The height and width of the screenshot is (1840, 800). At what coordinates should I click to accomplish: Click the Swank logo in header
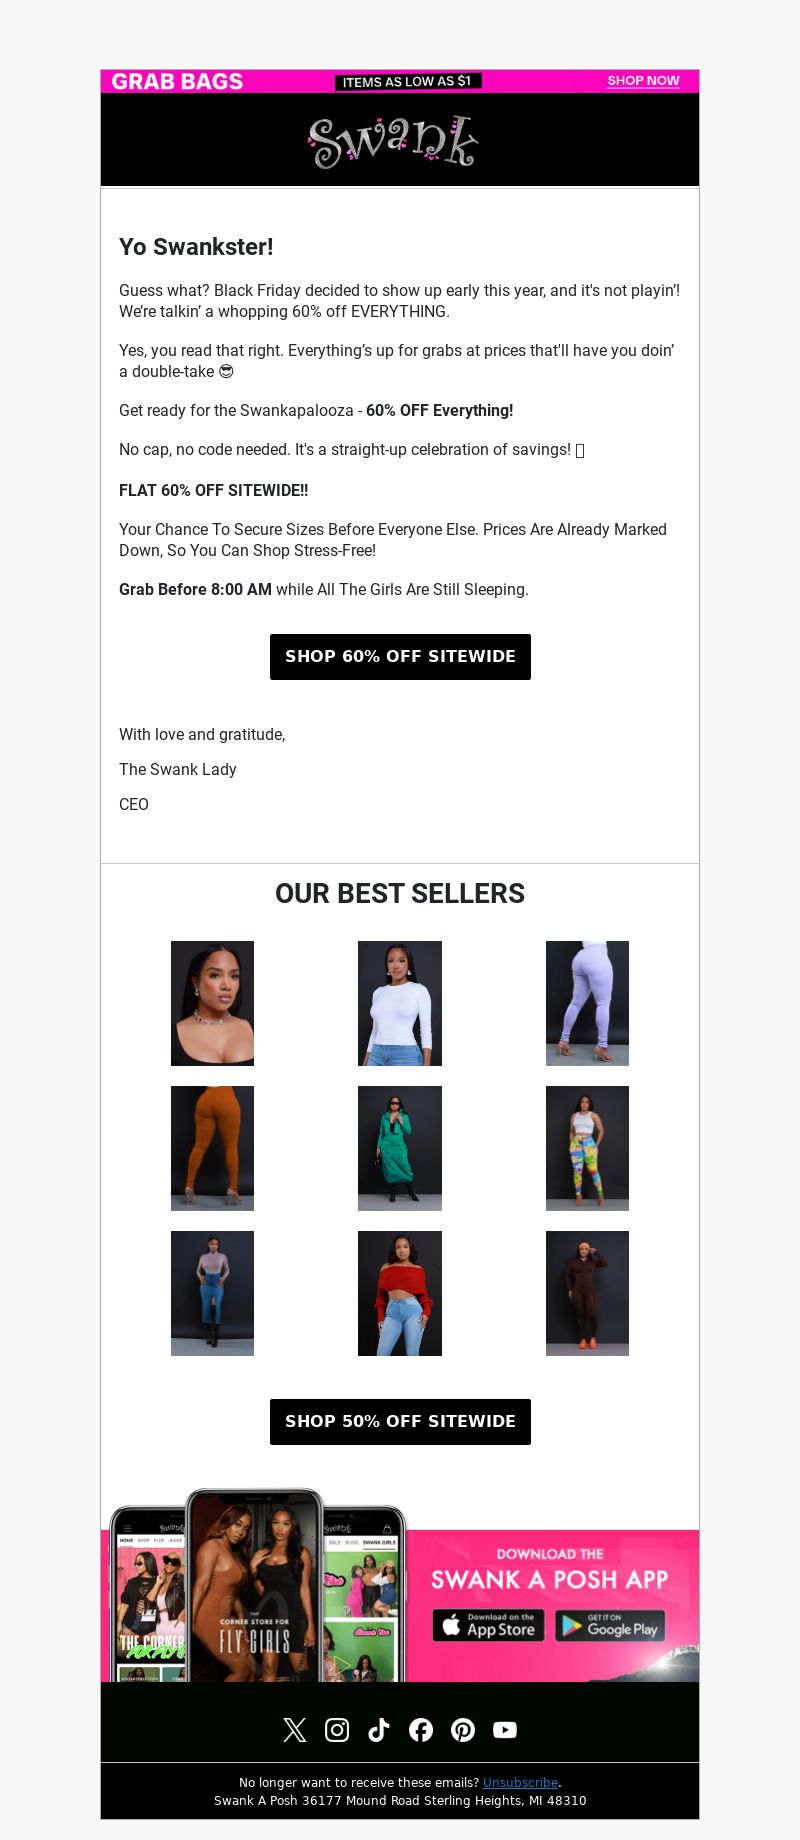coord(393,141)
